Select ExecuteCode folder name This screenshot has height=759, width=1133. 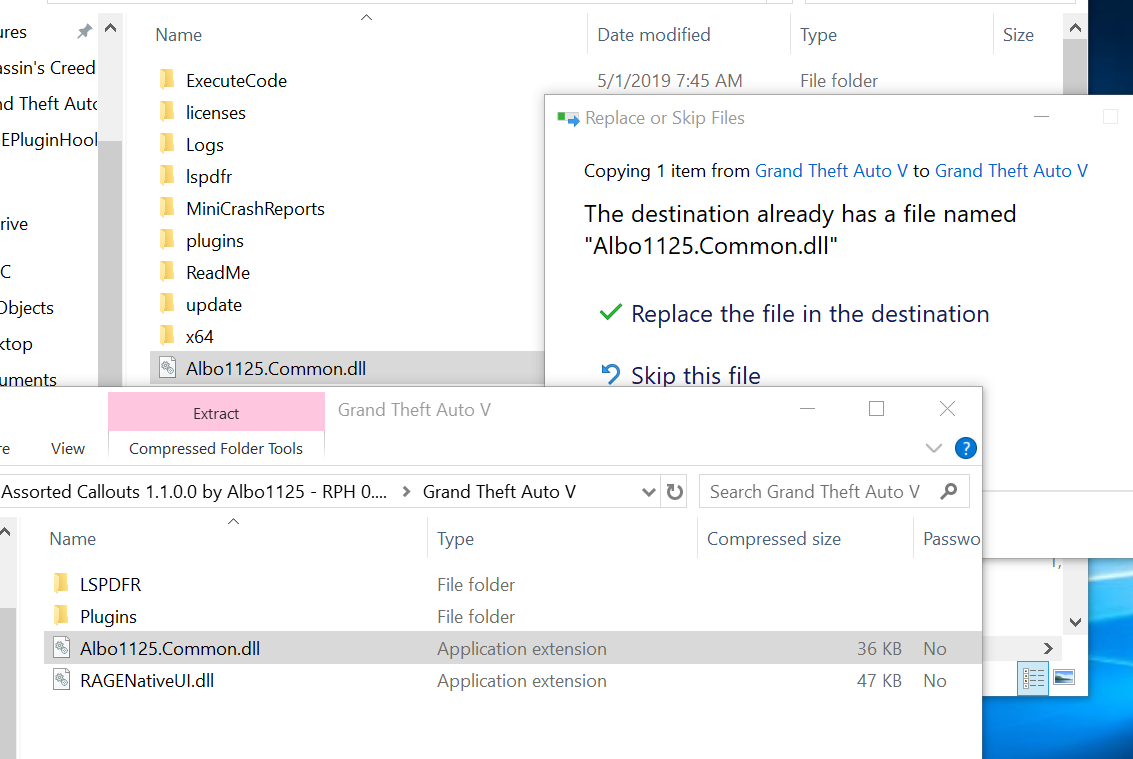(236, 80)
